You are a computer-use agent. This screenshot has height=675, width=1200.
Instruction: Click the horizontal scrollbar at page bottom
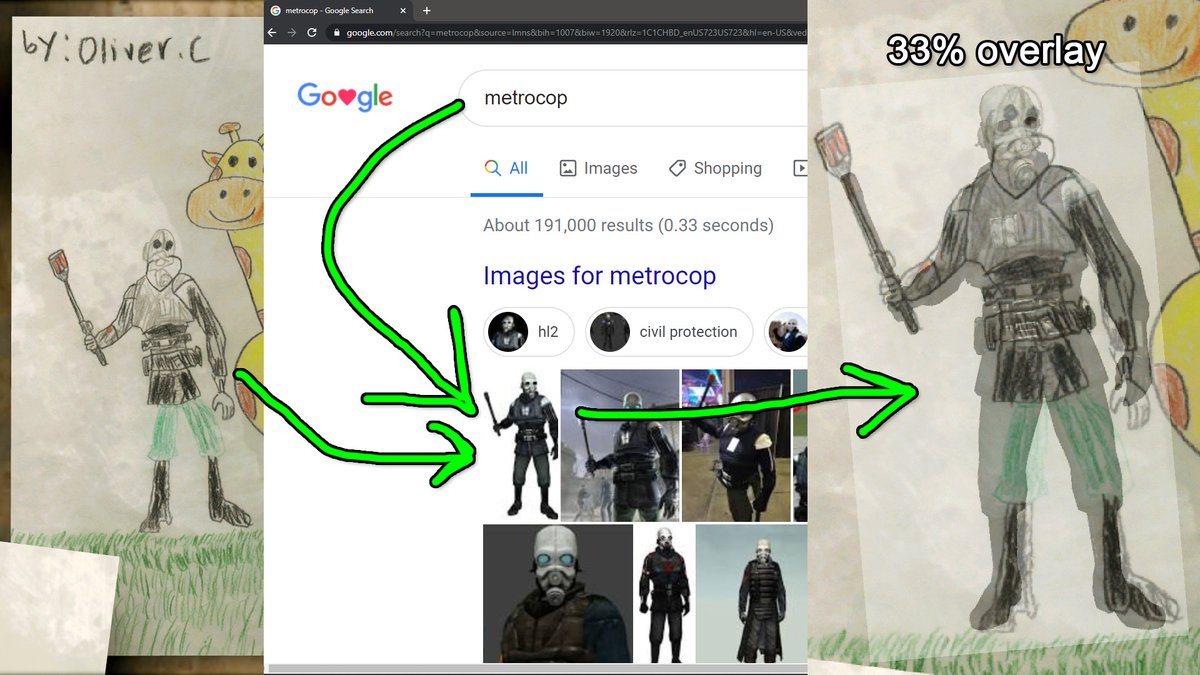pos(537,667)
